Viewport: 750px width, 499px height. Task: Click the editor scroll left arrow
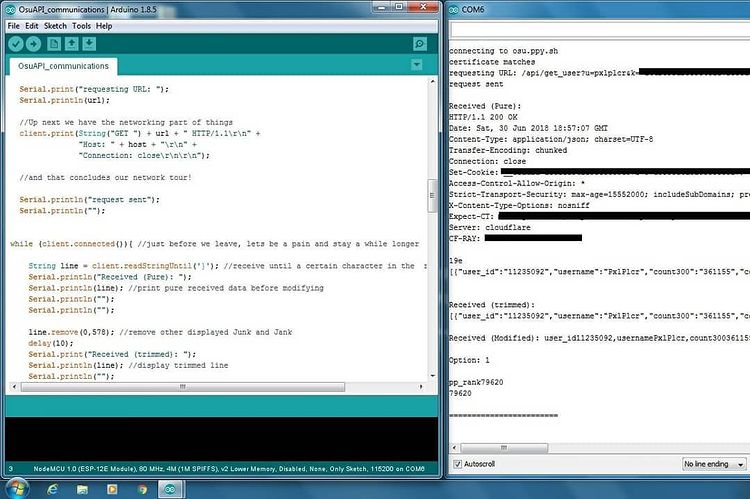[x=14, y=387]
